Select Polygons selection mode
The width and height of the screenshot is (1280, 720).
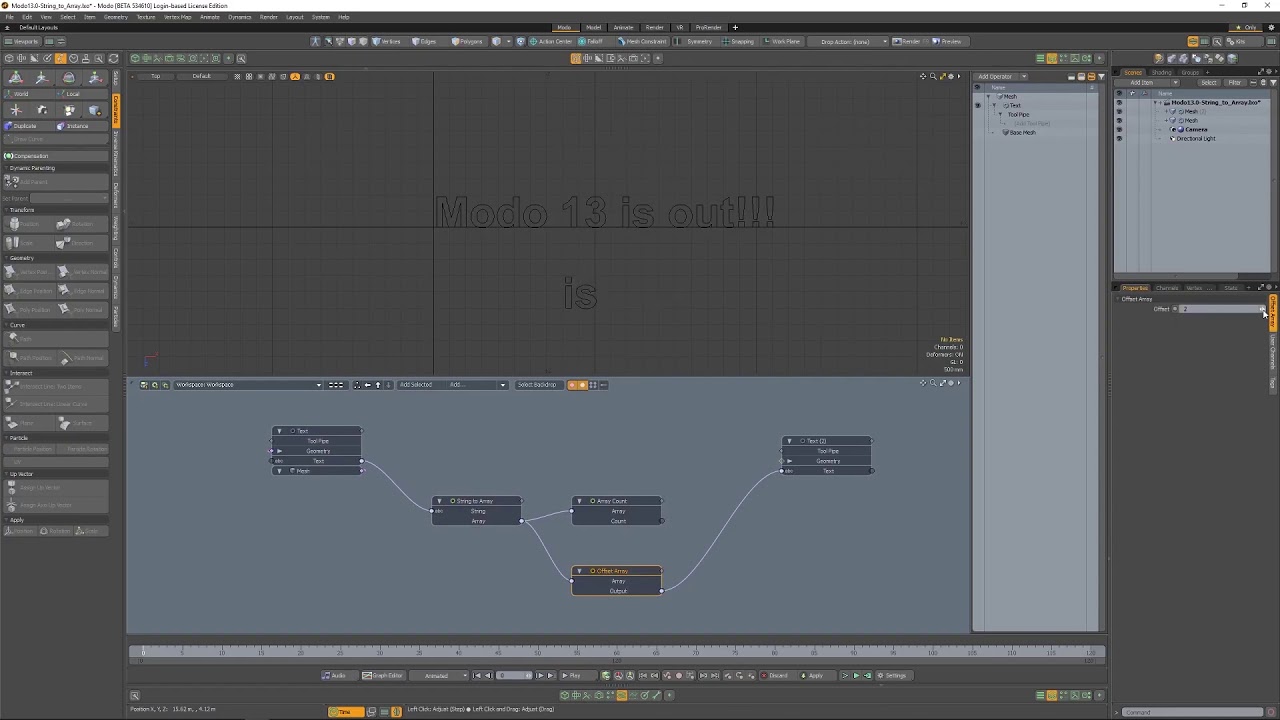click(468, 42)
